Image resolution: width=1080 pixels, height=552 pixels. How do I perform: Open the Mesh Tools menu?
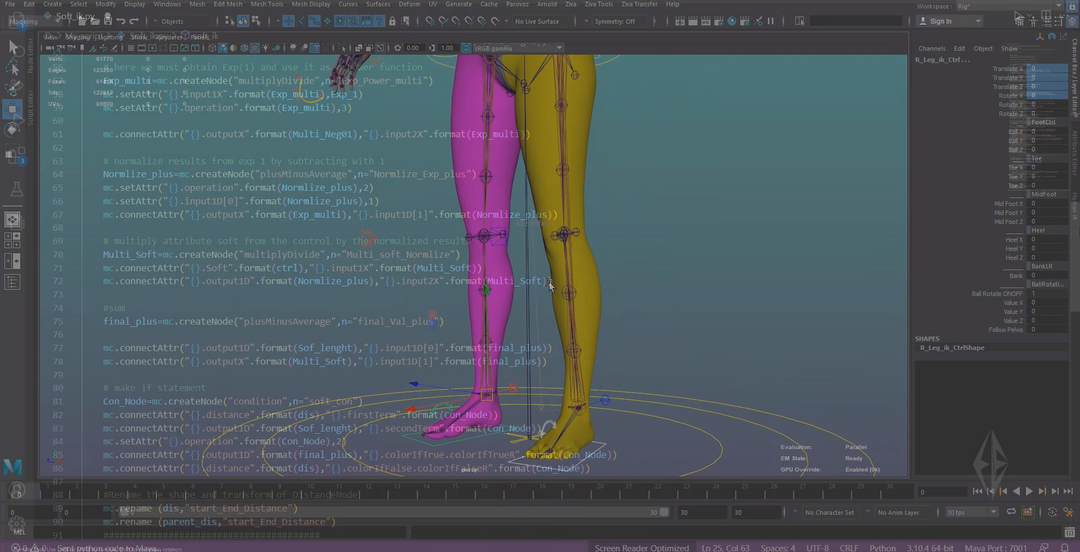point(266,5)
